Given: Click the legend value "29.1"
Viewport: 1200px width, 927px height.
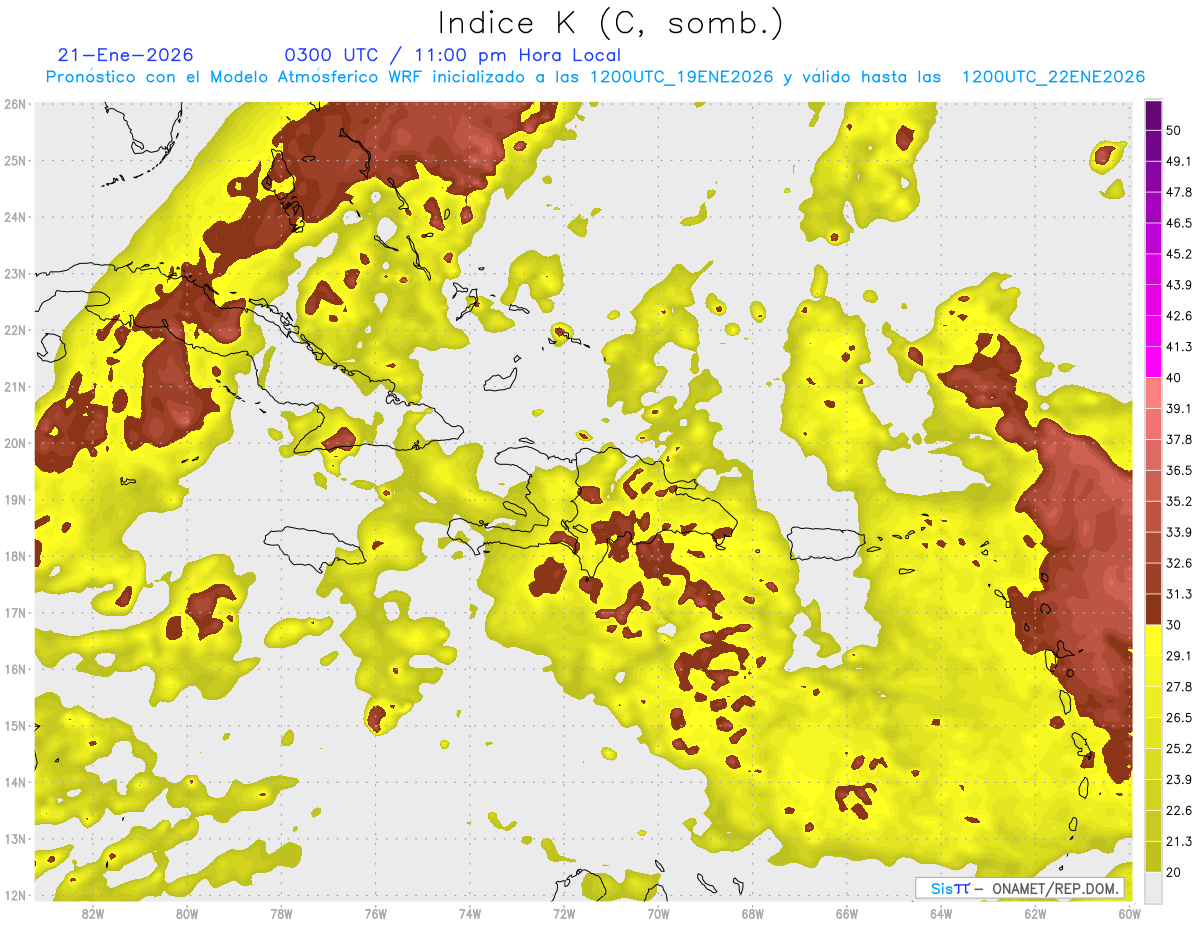Looking at the screenshot, I should pyautogui.click(x=1178, y=655).
